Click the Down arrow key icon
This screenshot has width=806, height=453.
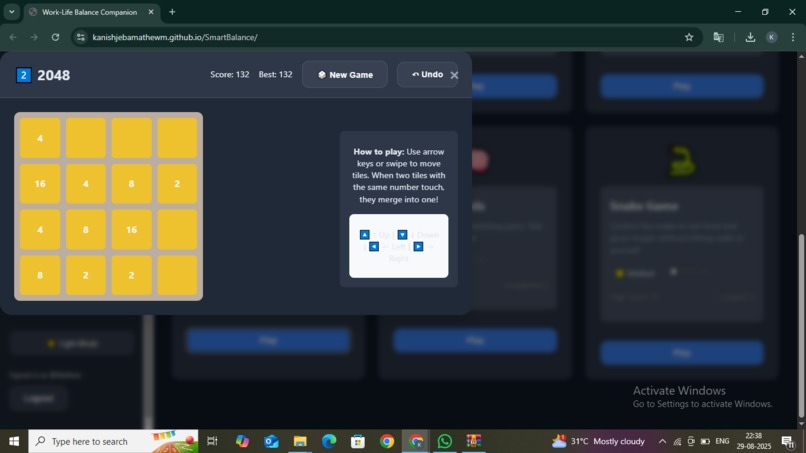402,234
